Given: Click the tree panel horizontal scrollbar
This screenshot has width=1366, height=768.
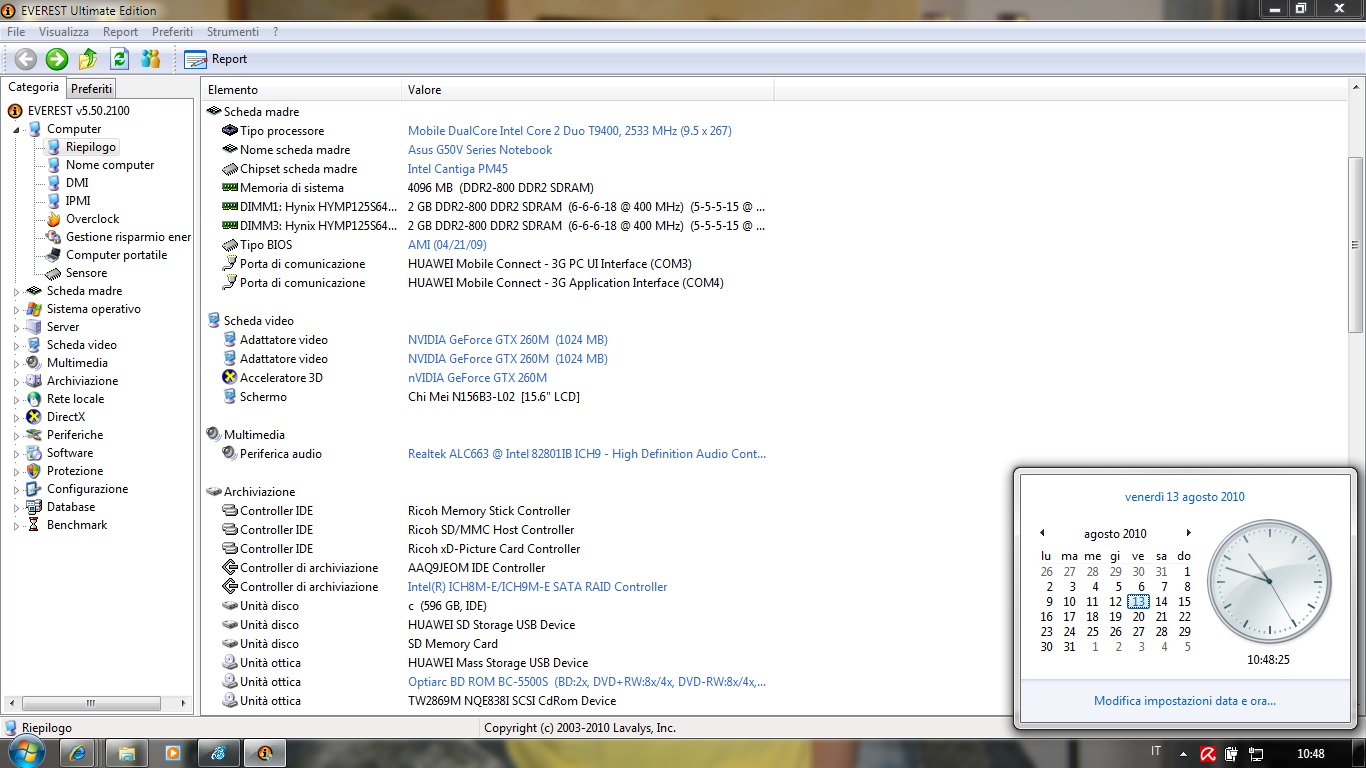Looking at the screenshot, I should point(90,703).
